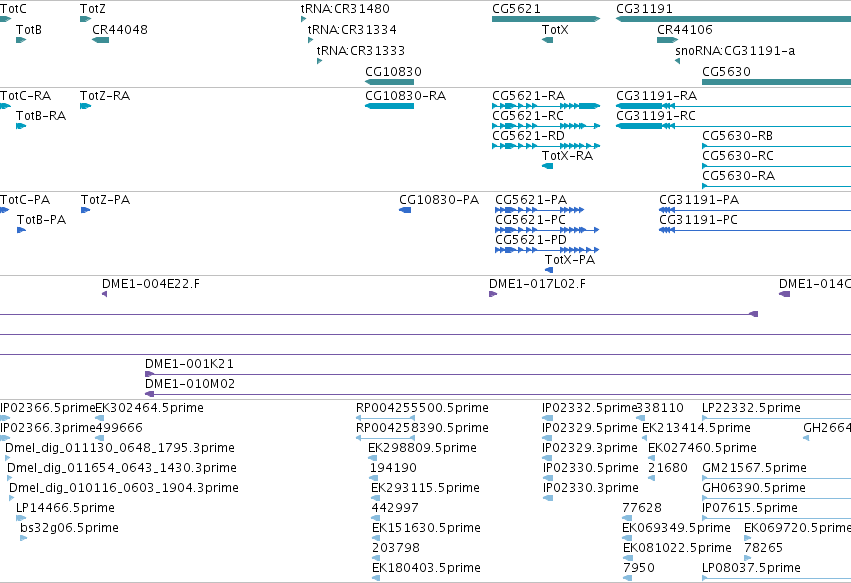Click protein CG31191-PC label
851x583 pixels.
(x=698, y=220)
